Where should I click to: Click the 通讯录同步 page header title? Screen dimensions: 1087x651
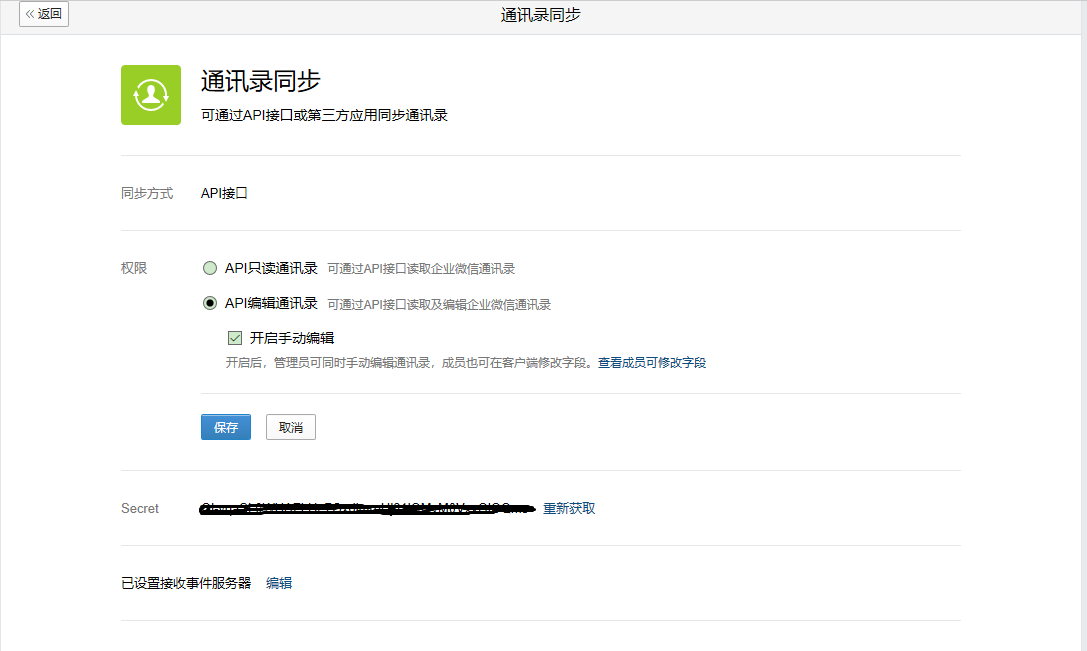pos(541,15)
